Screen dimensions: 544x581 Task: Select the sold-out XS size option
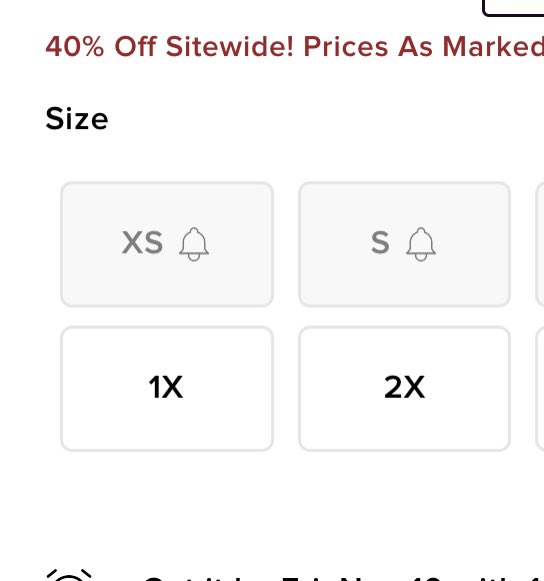(167, 244)
